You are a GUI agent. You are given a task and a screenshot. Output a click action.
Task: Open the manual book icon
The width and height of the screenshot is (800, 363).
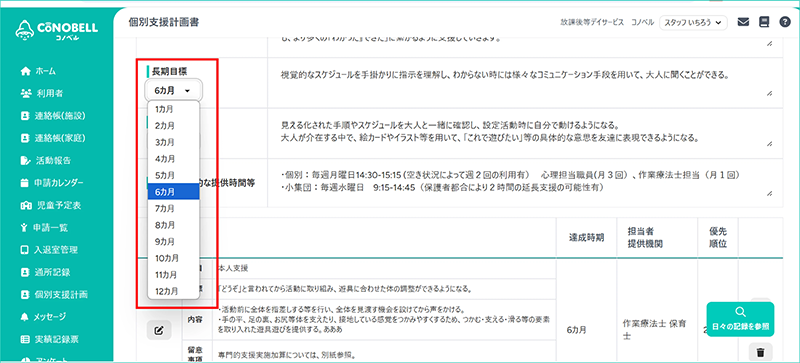(x=764, y=22)
